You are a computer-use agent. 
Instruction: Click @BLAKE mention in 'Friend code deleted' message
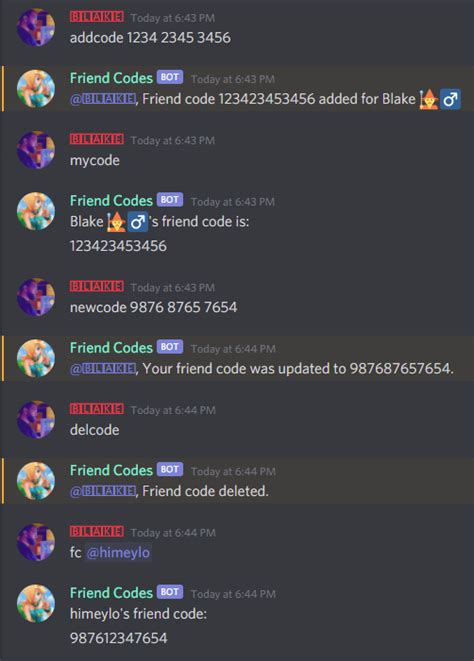[x=103, y=491]
